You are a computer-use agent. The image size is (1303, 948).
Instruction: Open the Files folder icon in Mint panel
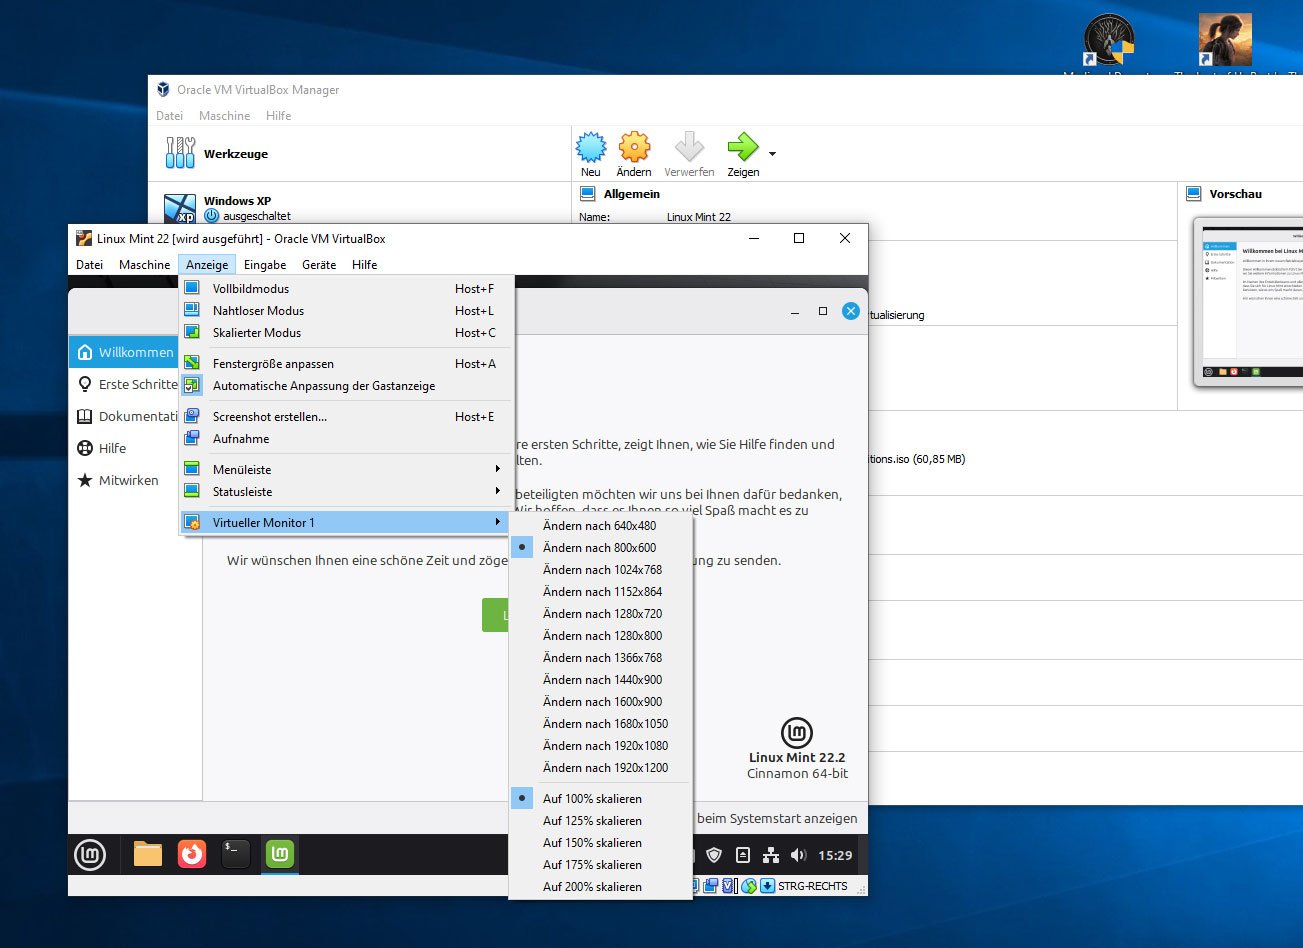point(148,854)
